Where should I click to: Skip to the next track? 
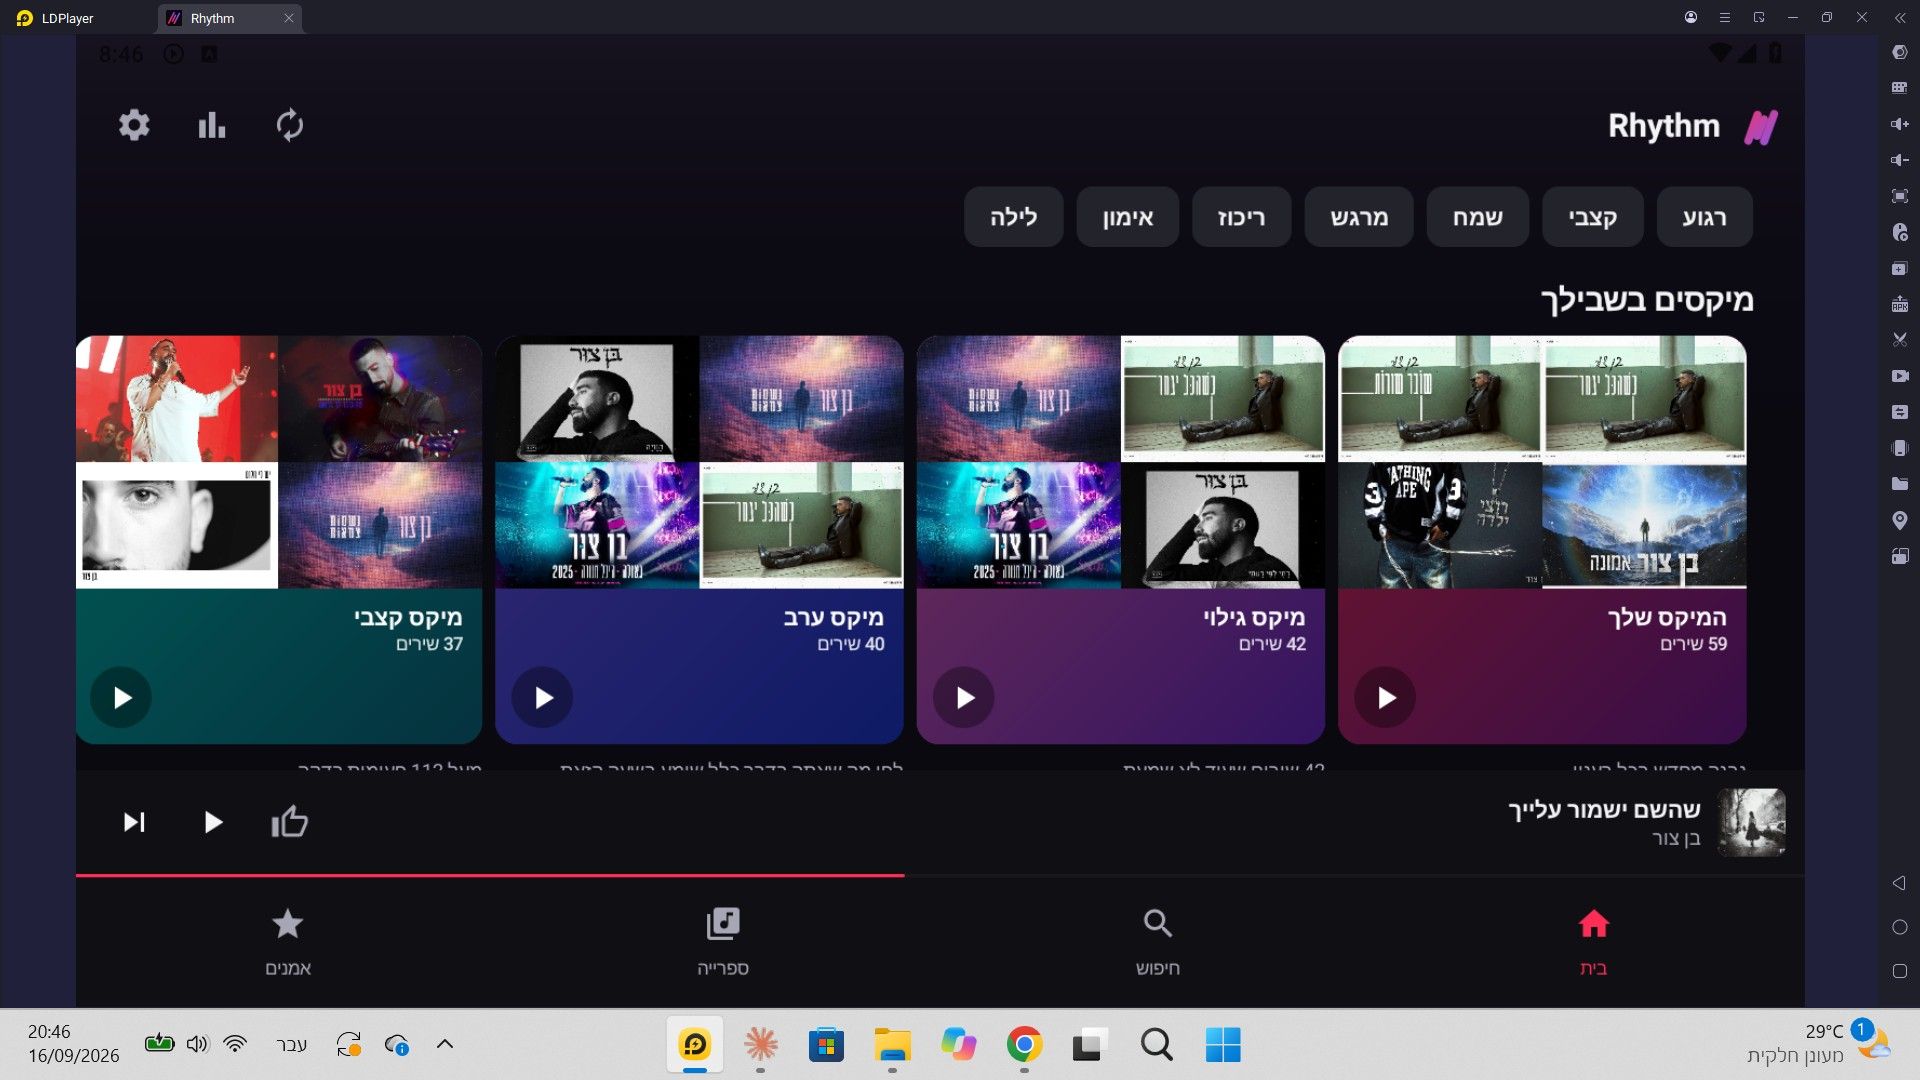(134, 822)
